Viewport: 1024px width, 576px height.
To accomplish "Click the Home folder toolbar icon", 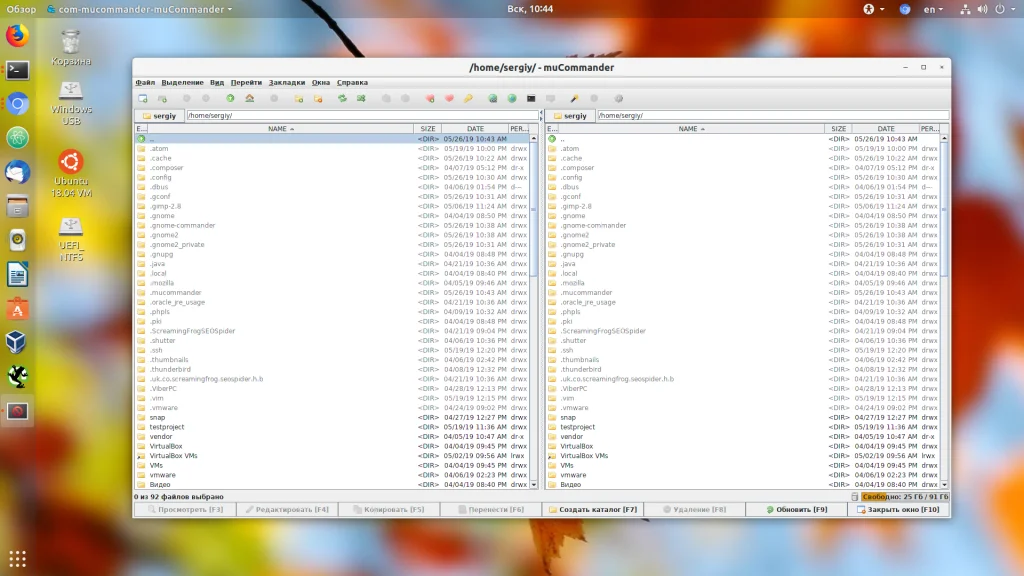I will (x=249, y=98).
